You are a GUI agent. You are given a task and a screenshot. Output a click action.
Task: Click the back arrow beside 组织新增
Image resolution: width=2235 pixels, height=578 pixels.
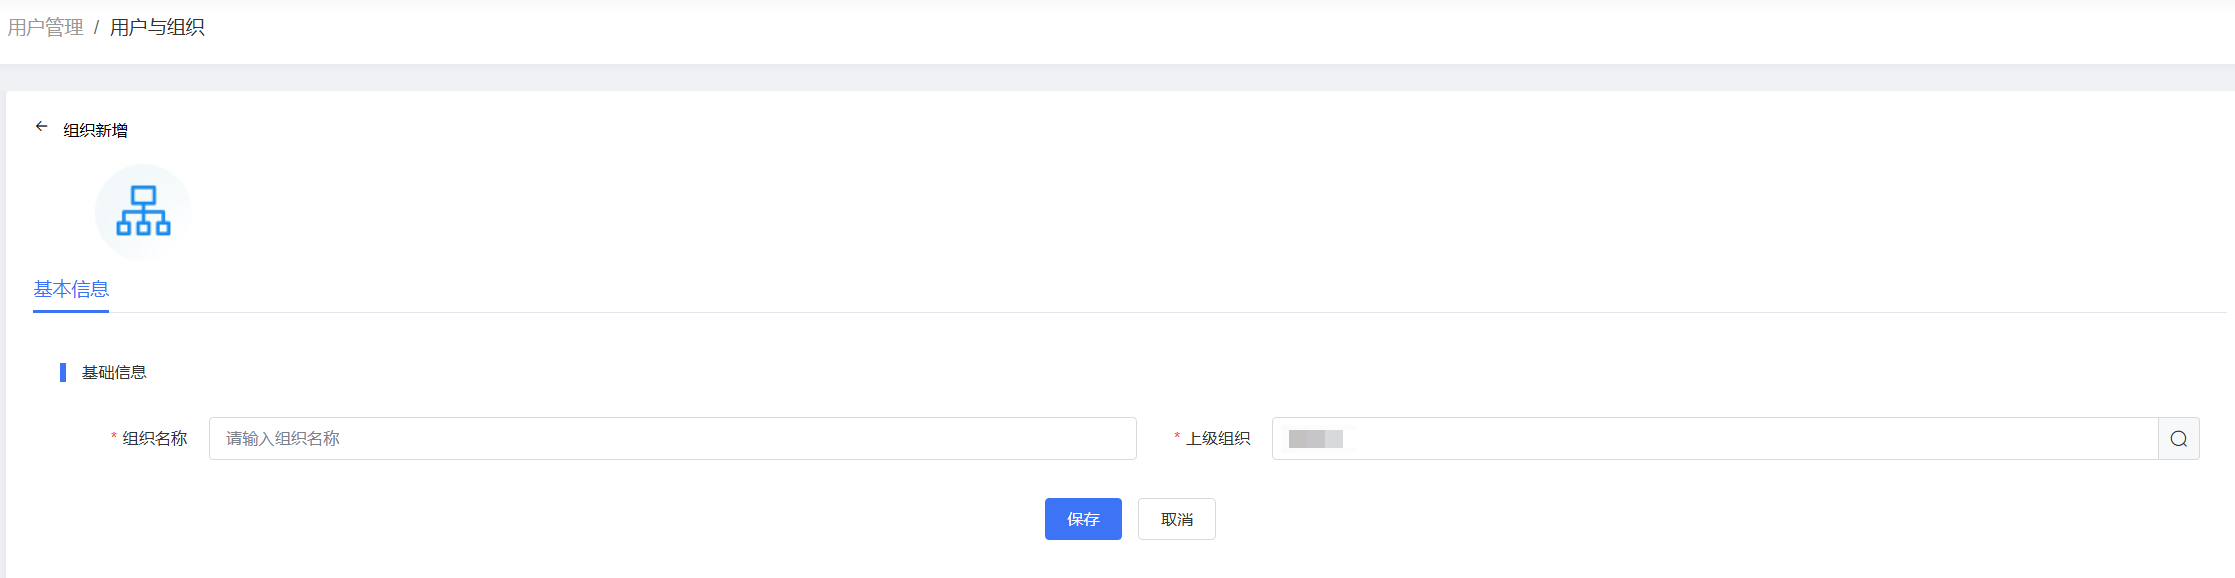click(41, 127)
